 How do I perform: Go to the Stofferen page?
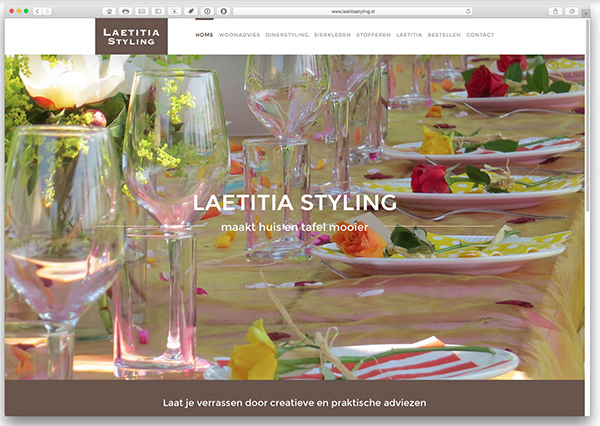click(373, 35)
